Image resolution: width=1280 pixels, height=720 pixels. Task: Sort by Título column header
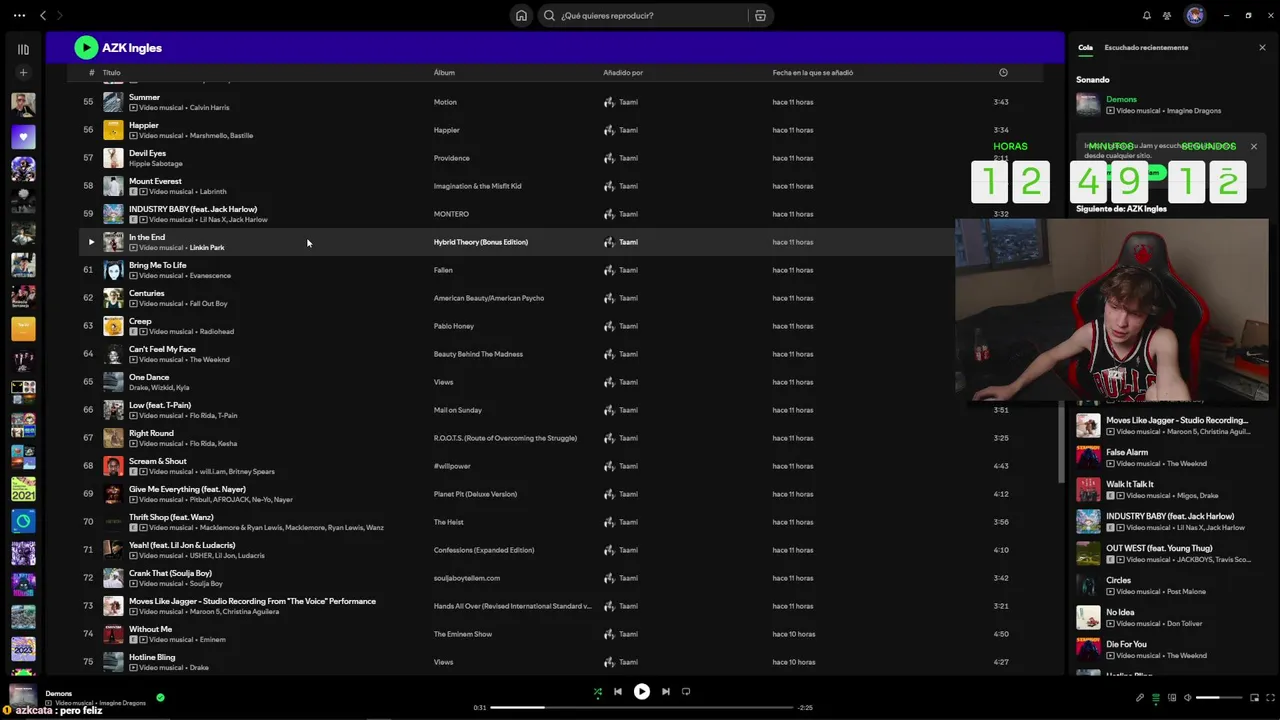pyautogui.click(x=111, y=72)
